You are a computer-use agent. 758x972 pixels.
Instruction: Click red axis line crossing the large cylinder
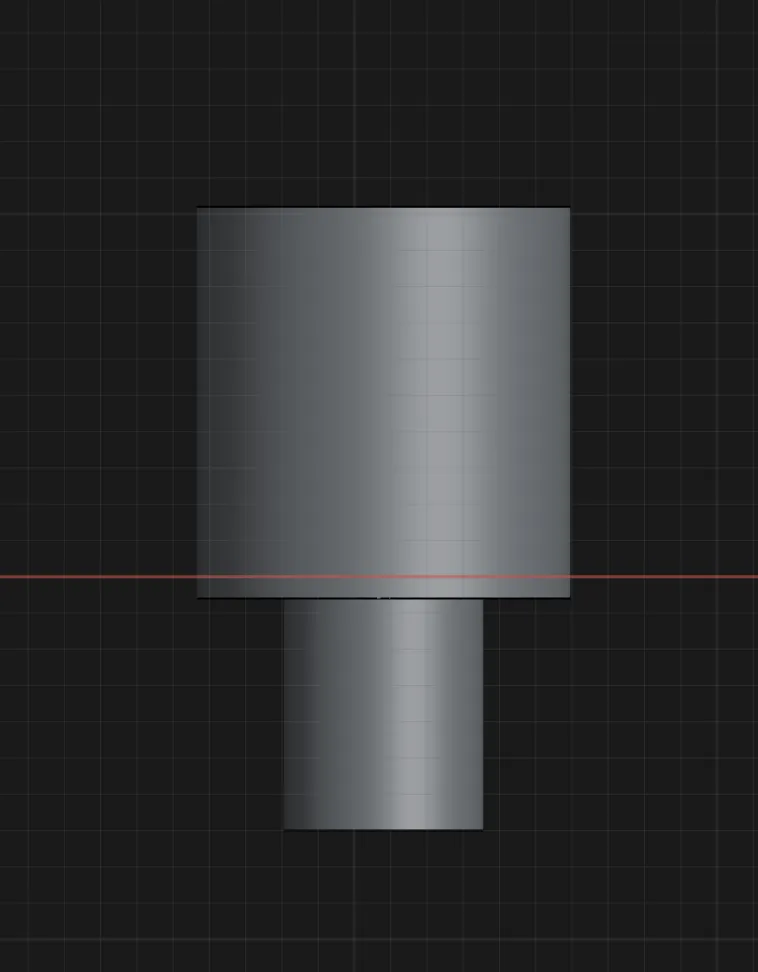[x=383, y=577]
